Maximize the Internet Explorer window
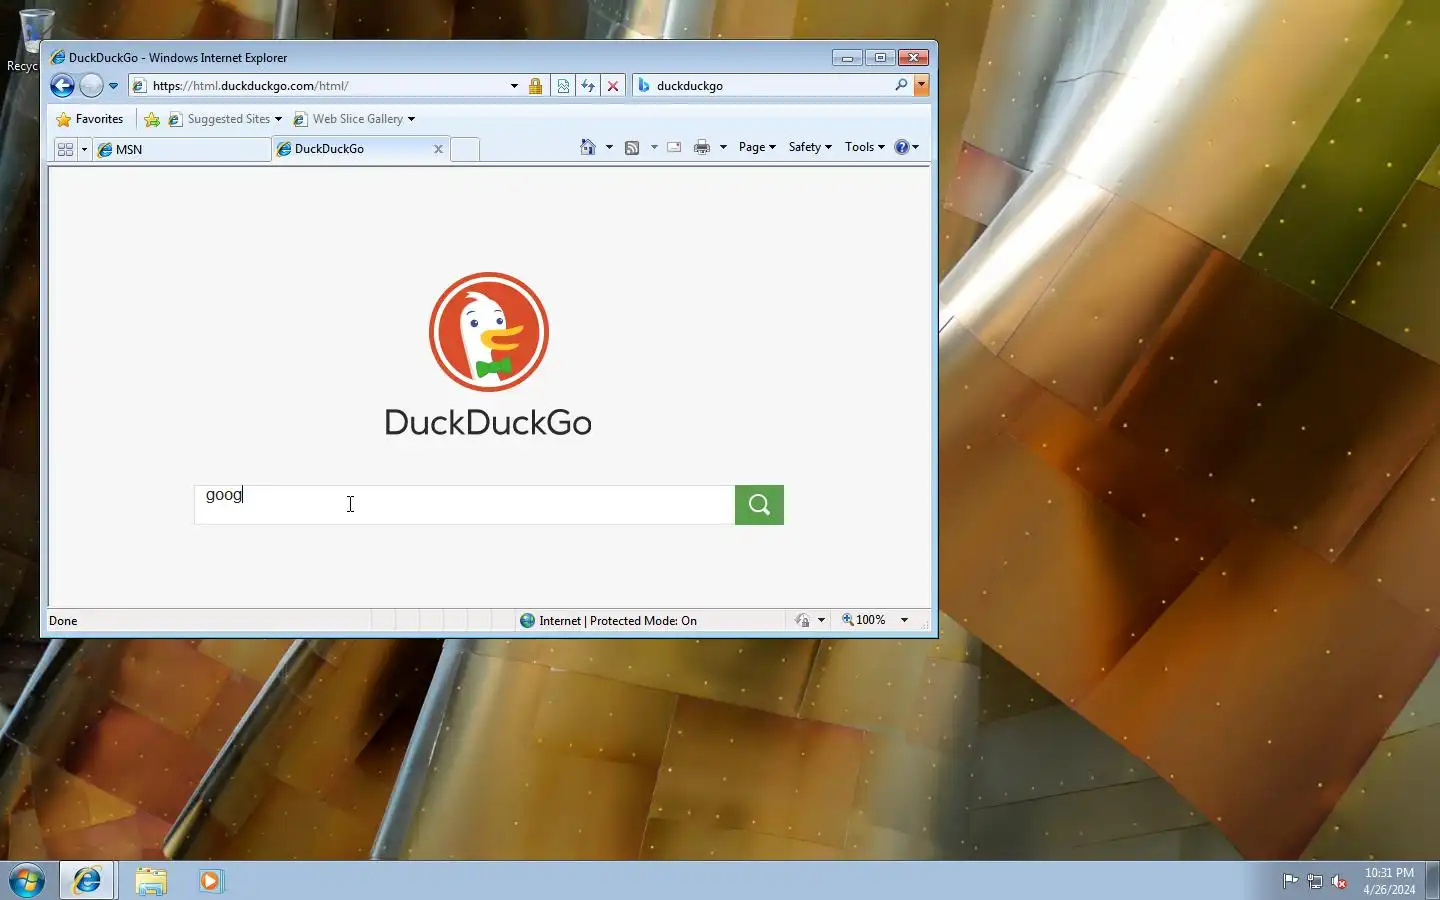This screenshot has height=900, width=1440. pos(880,58)
